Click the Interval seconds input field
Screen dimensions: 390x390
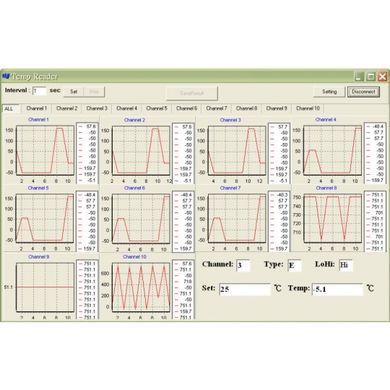39,91
